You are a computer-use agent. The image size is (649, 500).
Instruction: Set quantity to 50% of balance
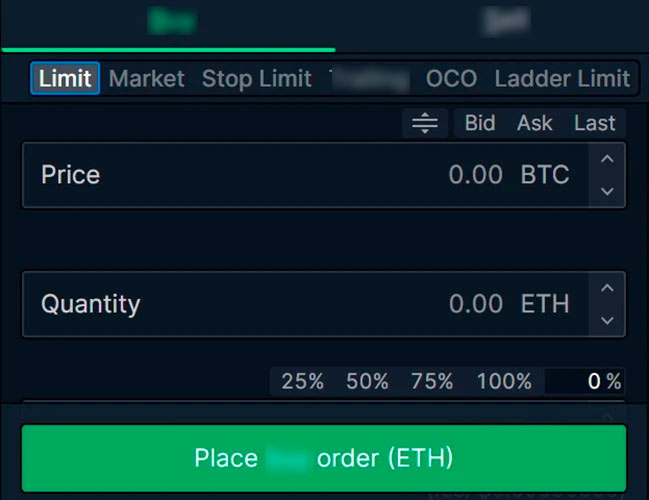pyautogui.click(x=367, y=381)
